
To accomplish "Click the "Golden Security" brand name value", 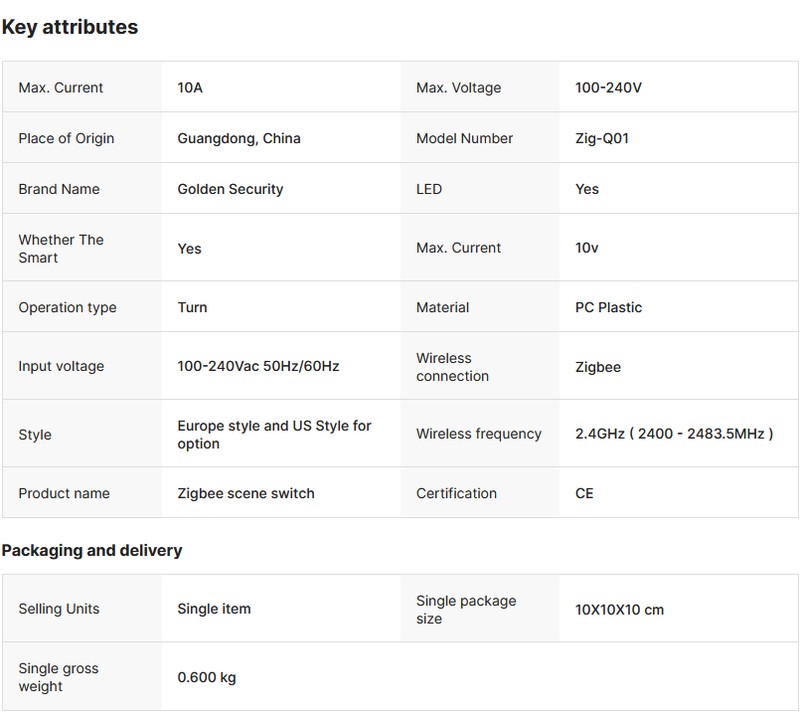I will click(230, 189).
